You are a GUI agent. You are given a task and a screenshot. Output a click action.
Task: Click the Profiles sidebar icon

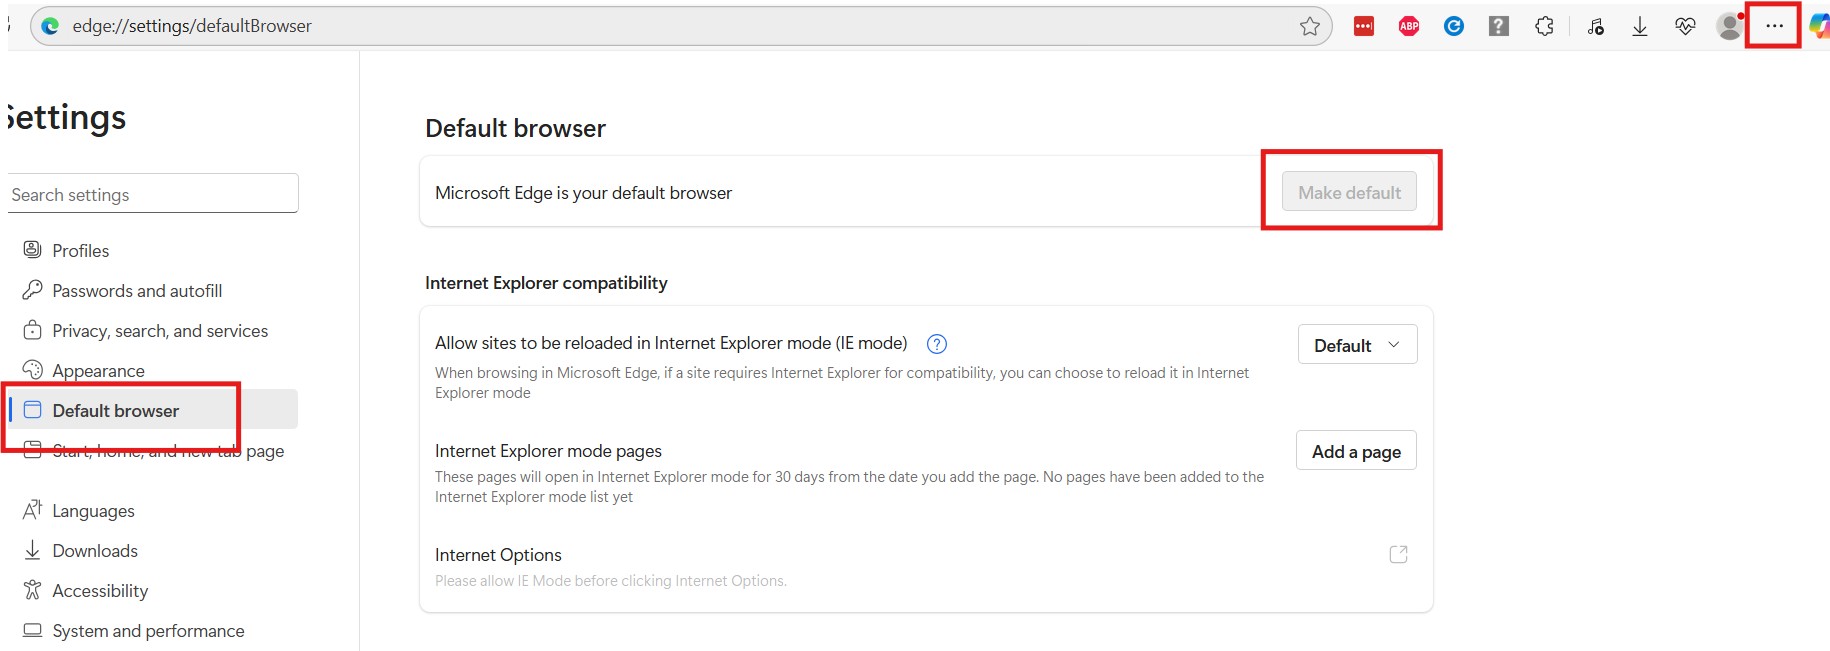32,249
